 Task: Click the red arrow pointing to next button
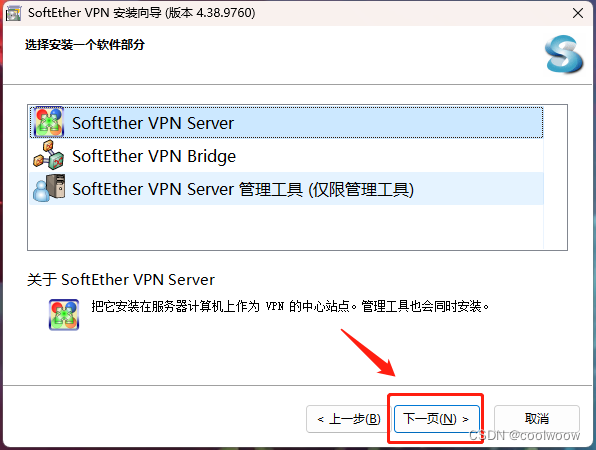pyautogui.click(x=368, y=353)
